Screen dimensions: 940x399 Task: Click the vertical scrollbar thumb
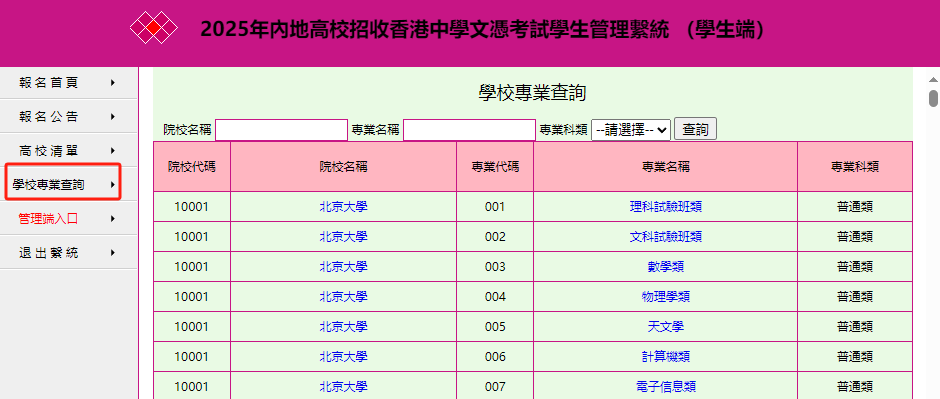933,98
